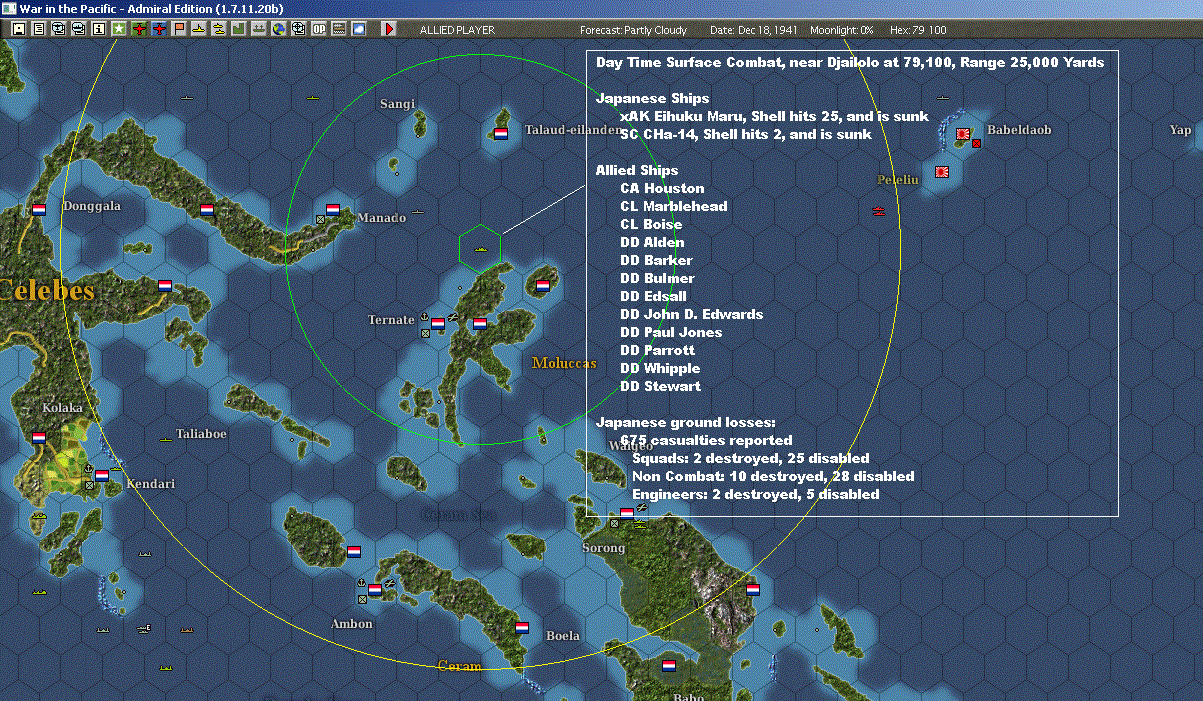Click the 'Forecast: Partly Cloudy' status text

pyautogui.click(x=634, y=30)
